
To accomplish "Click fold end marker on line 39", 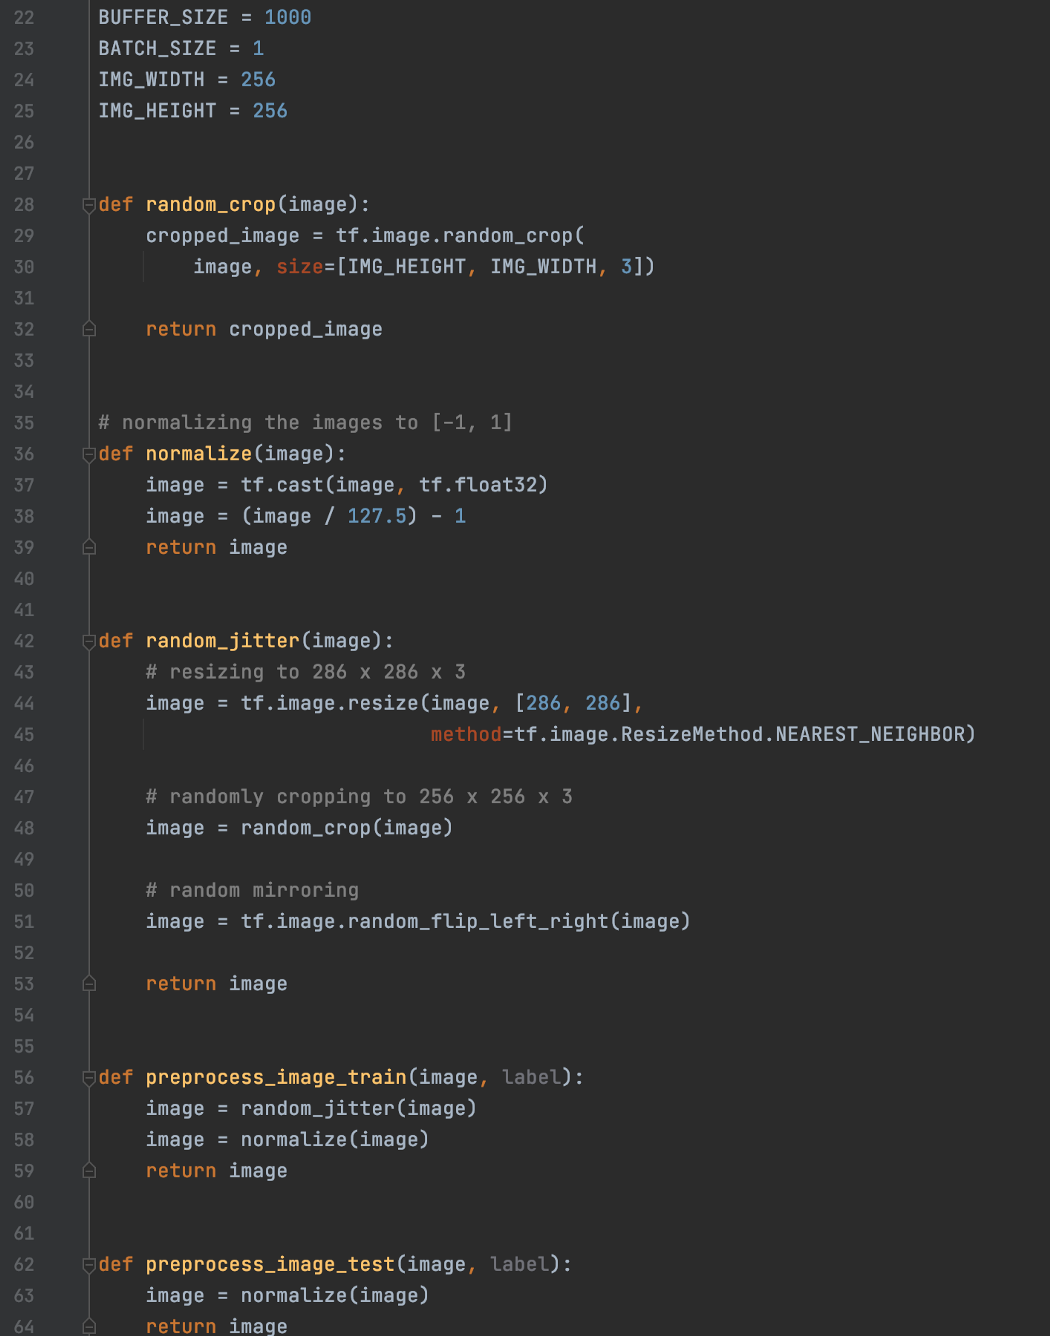I will click(x=89, y=547).
